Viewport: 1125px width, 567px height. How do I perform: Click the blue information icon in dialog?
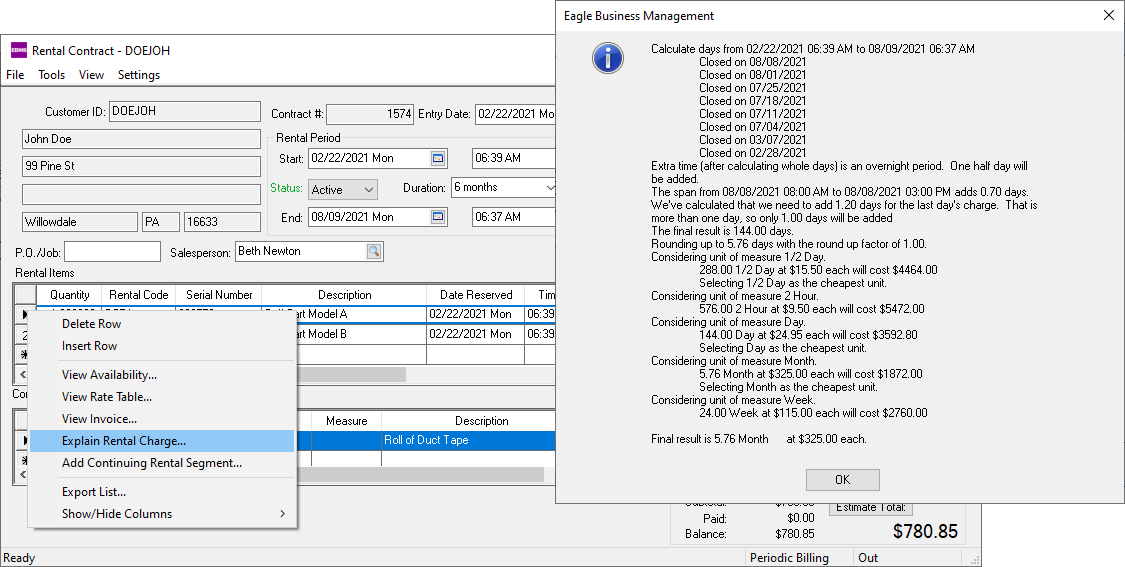pyautogui.click(x=608, y=58)
